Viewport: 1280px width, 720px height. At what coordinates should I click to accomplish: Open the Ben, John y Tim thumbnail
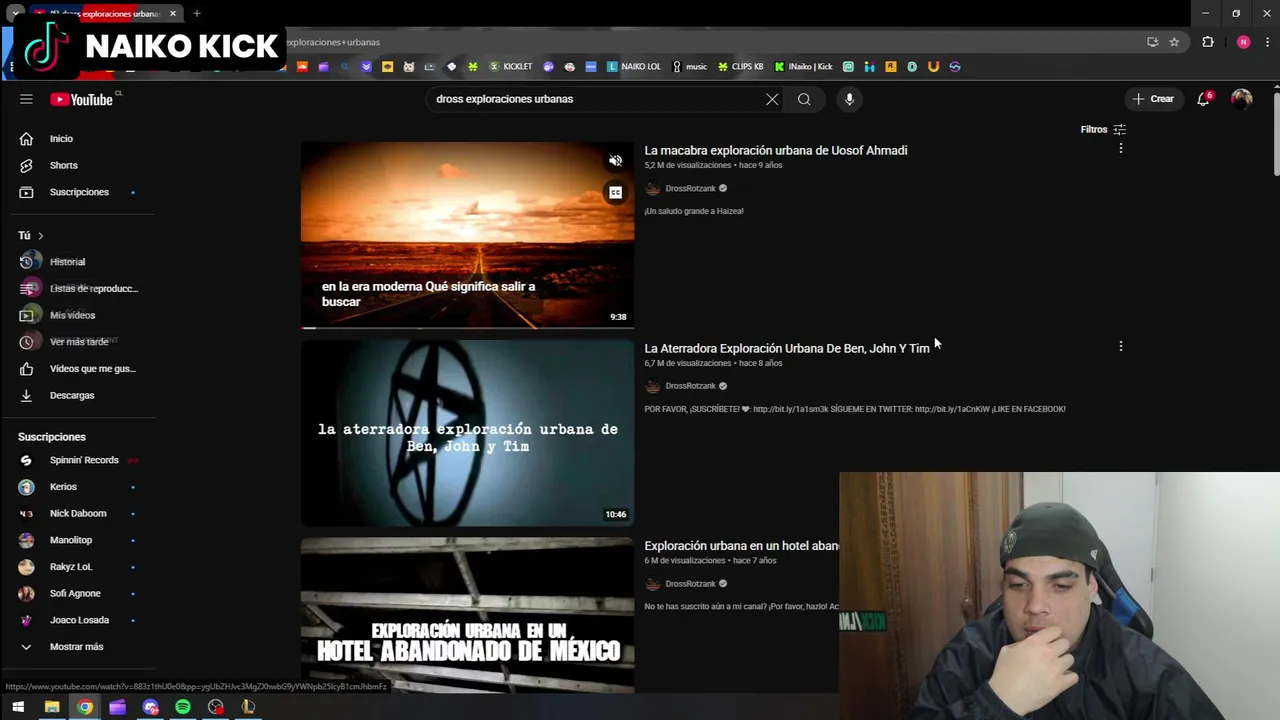point(467,433)
